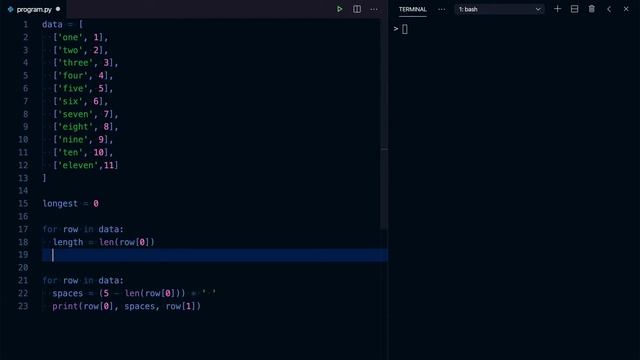
Task: Click the 'ten' string on line 11
Action: pyautogui.click(x=70, y=153)
